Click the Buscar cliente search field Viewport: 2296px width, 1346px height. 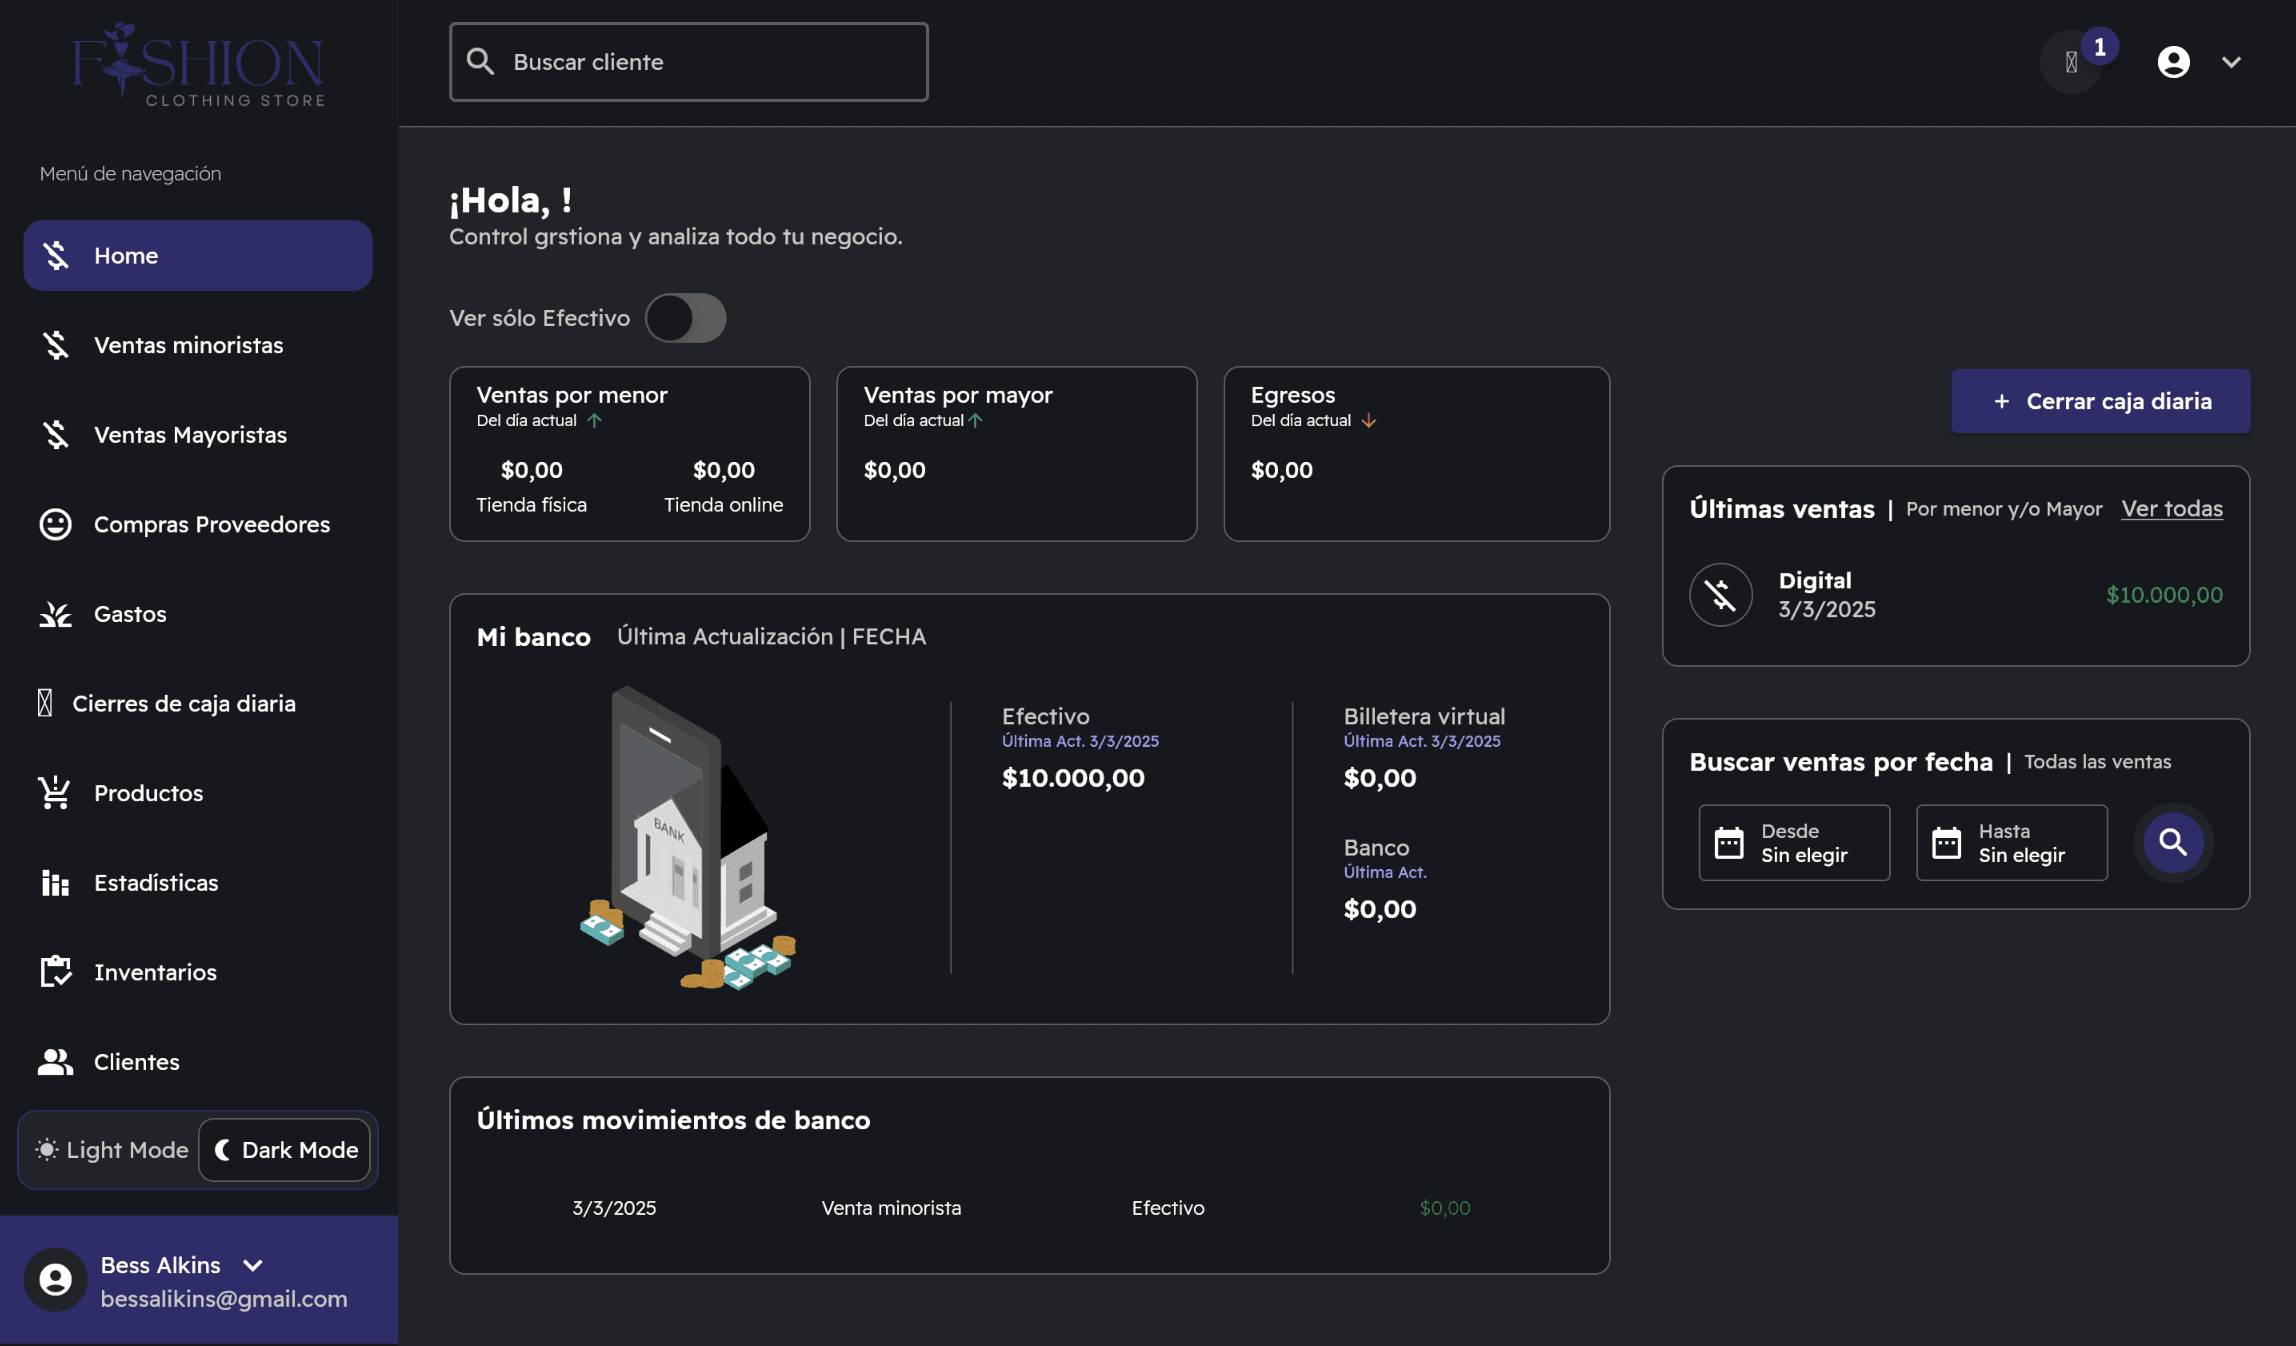(x=688, y=62)
